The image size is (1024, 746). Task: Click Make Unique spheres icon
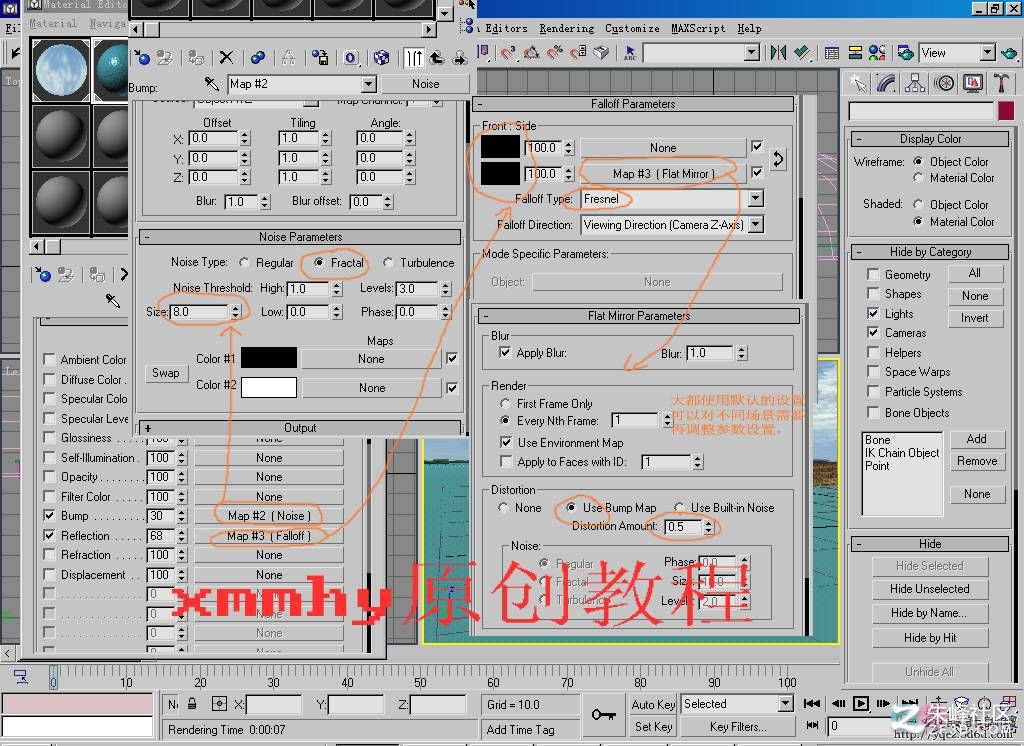[x=258, y=57]
